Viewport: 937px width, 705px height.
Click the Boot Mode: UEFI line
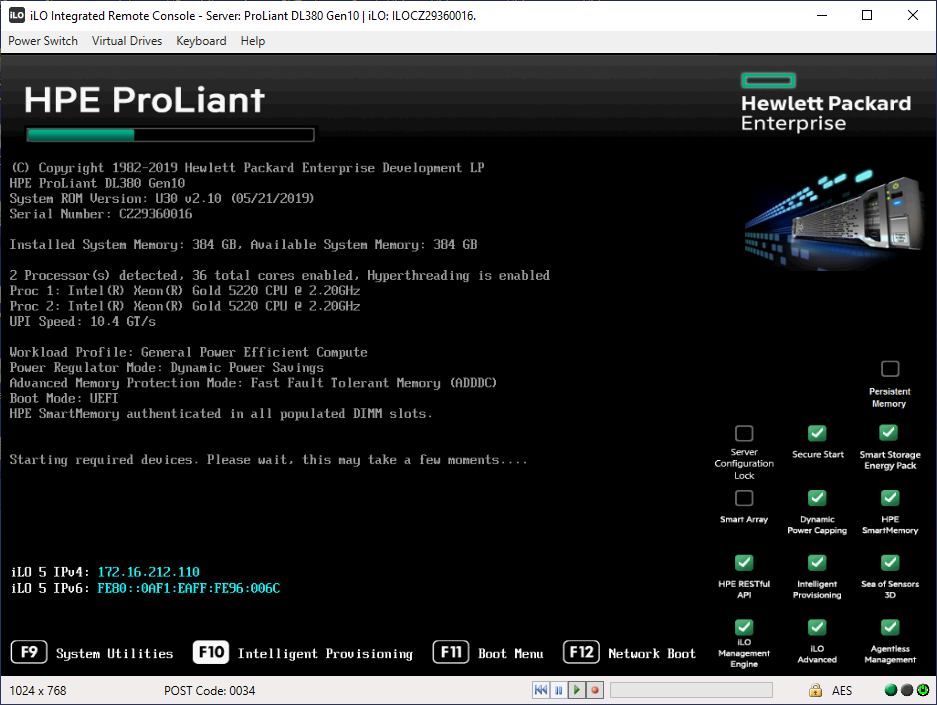point(64,399)
